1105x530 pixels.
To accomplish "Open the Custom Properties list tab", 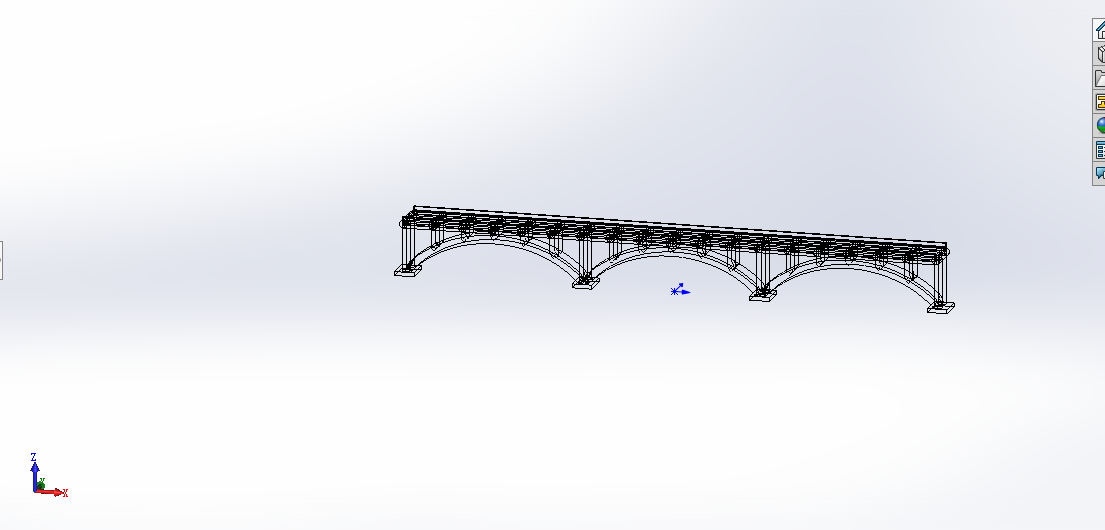I will click(x=1099, y=149).
